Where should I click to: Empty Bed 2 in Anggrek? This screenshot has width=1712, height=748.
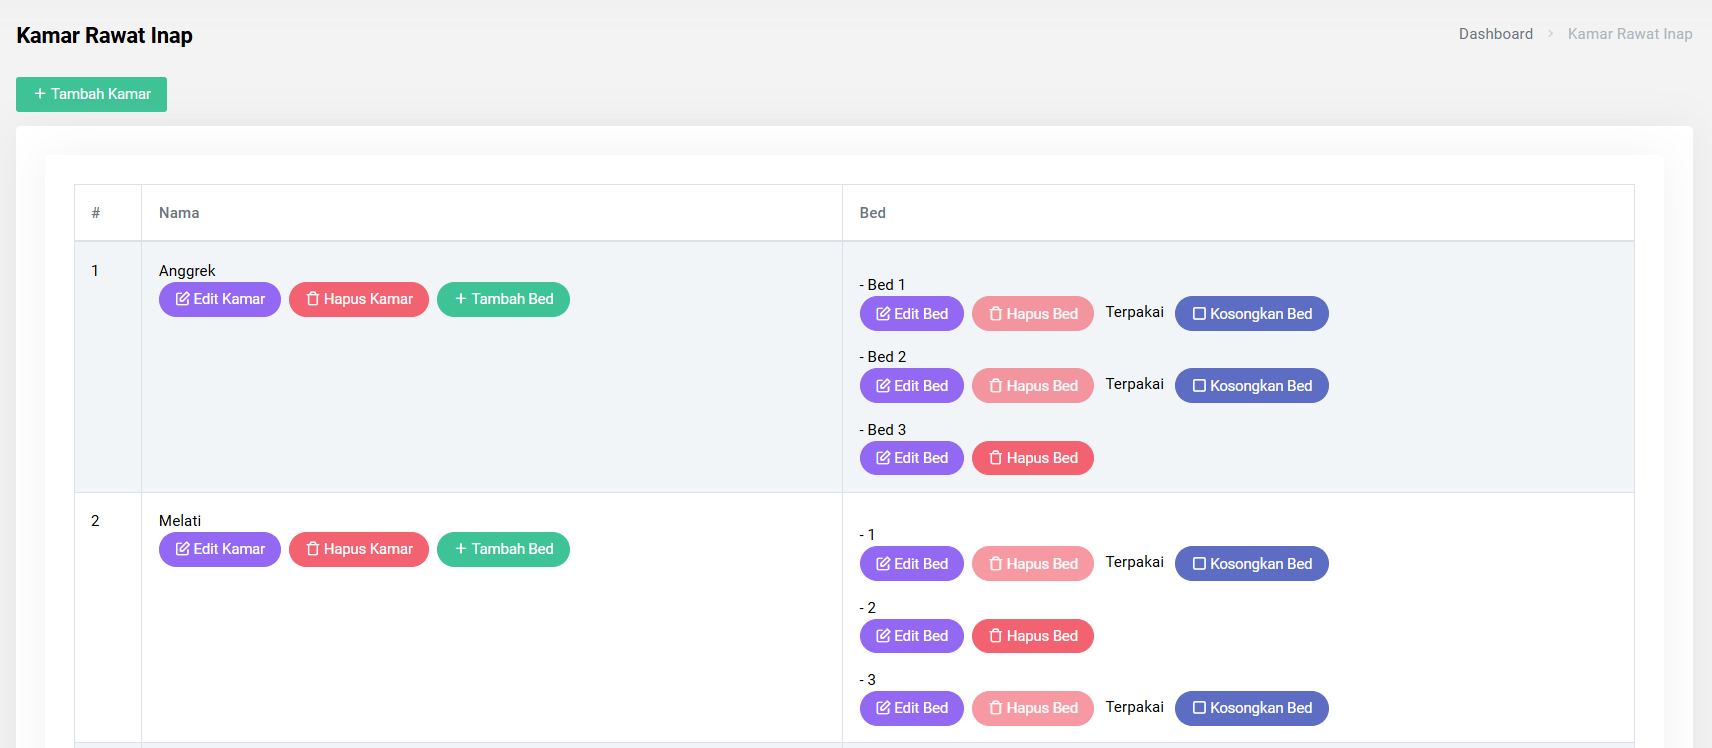click(1252, 386)
